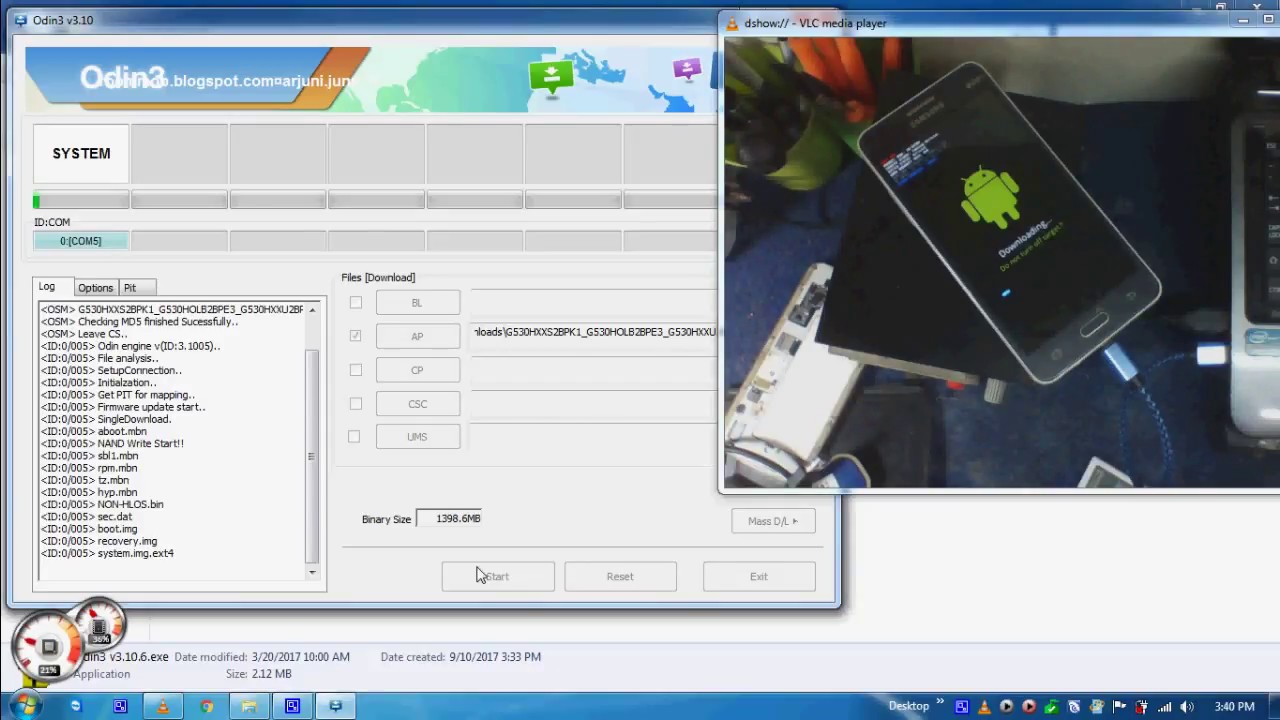1280x720 pixels.
Task: Click the BL file path field
Action: pyautogui.click(x=594, y=300)
